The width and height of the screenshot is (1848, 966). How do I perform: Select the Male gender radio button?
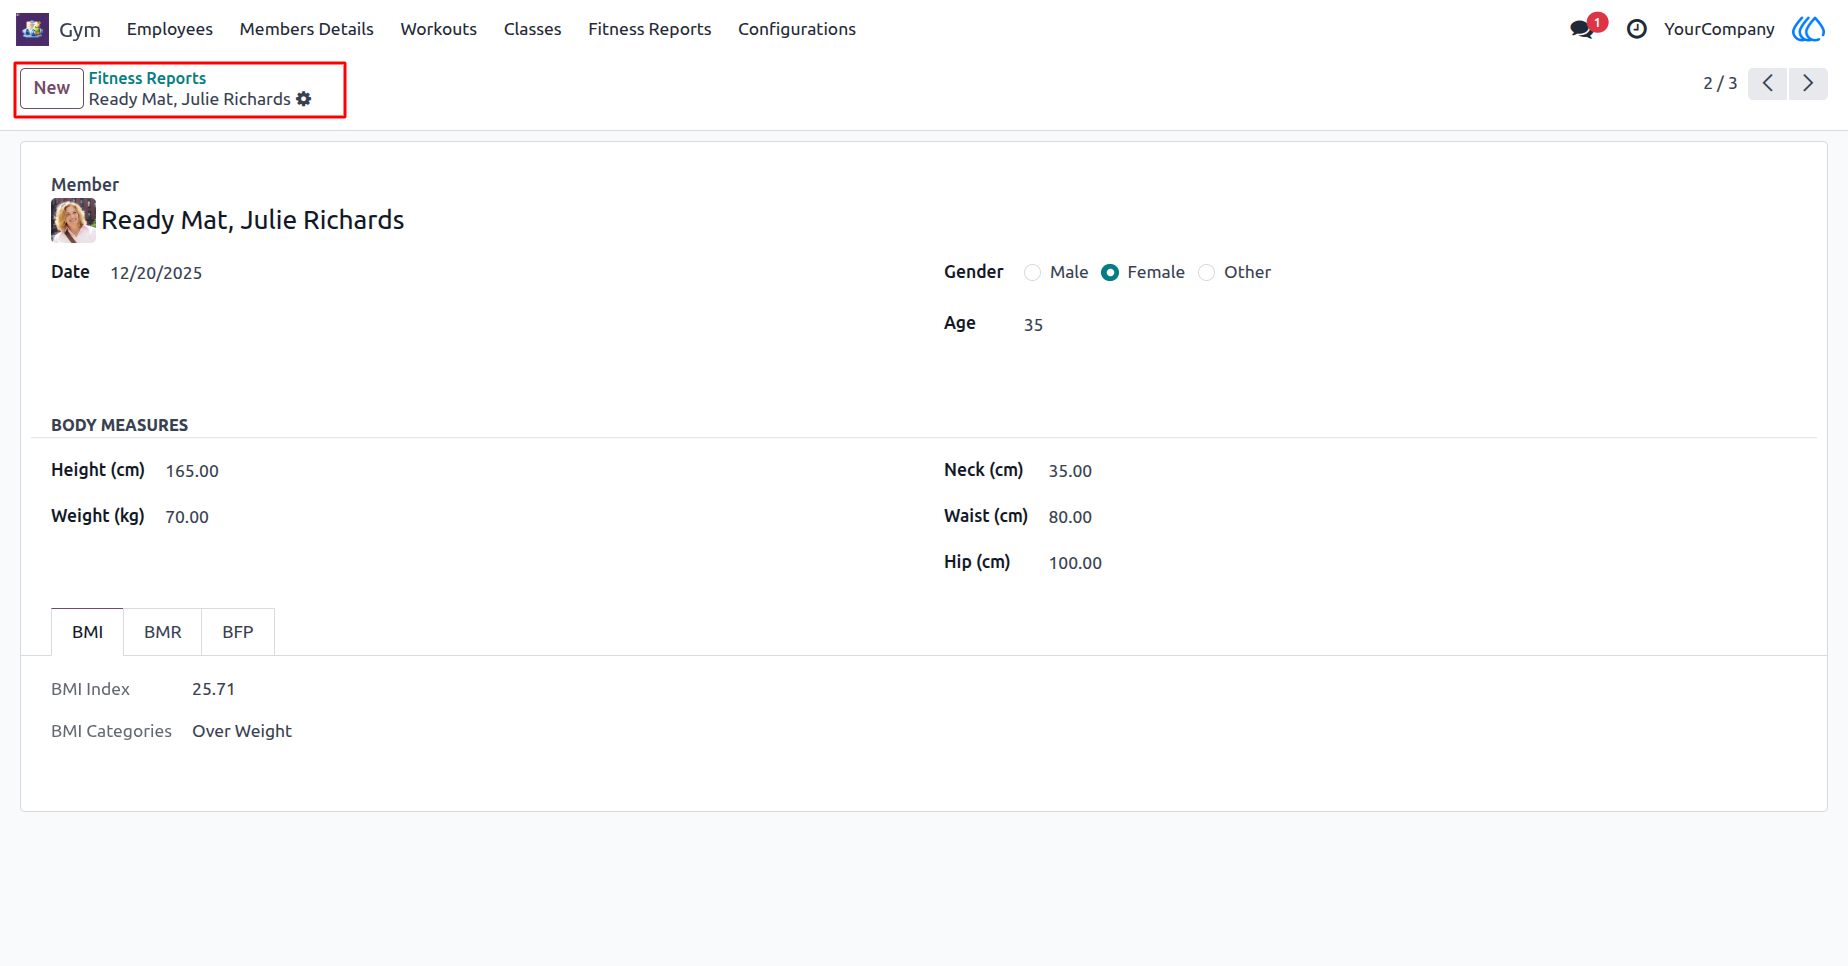(x=1033, y=273)
